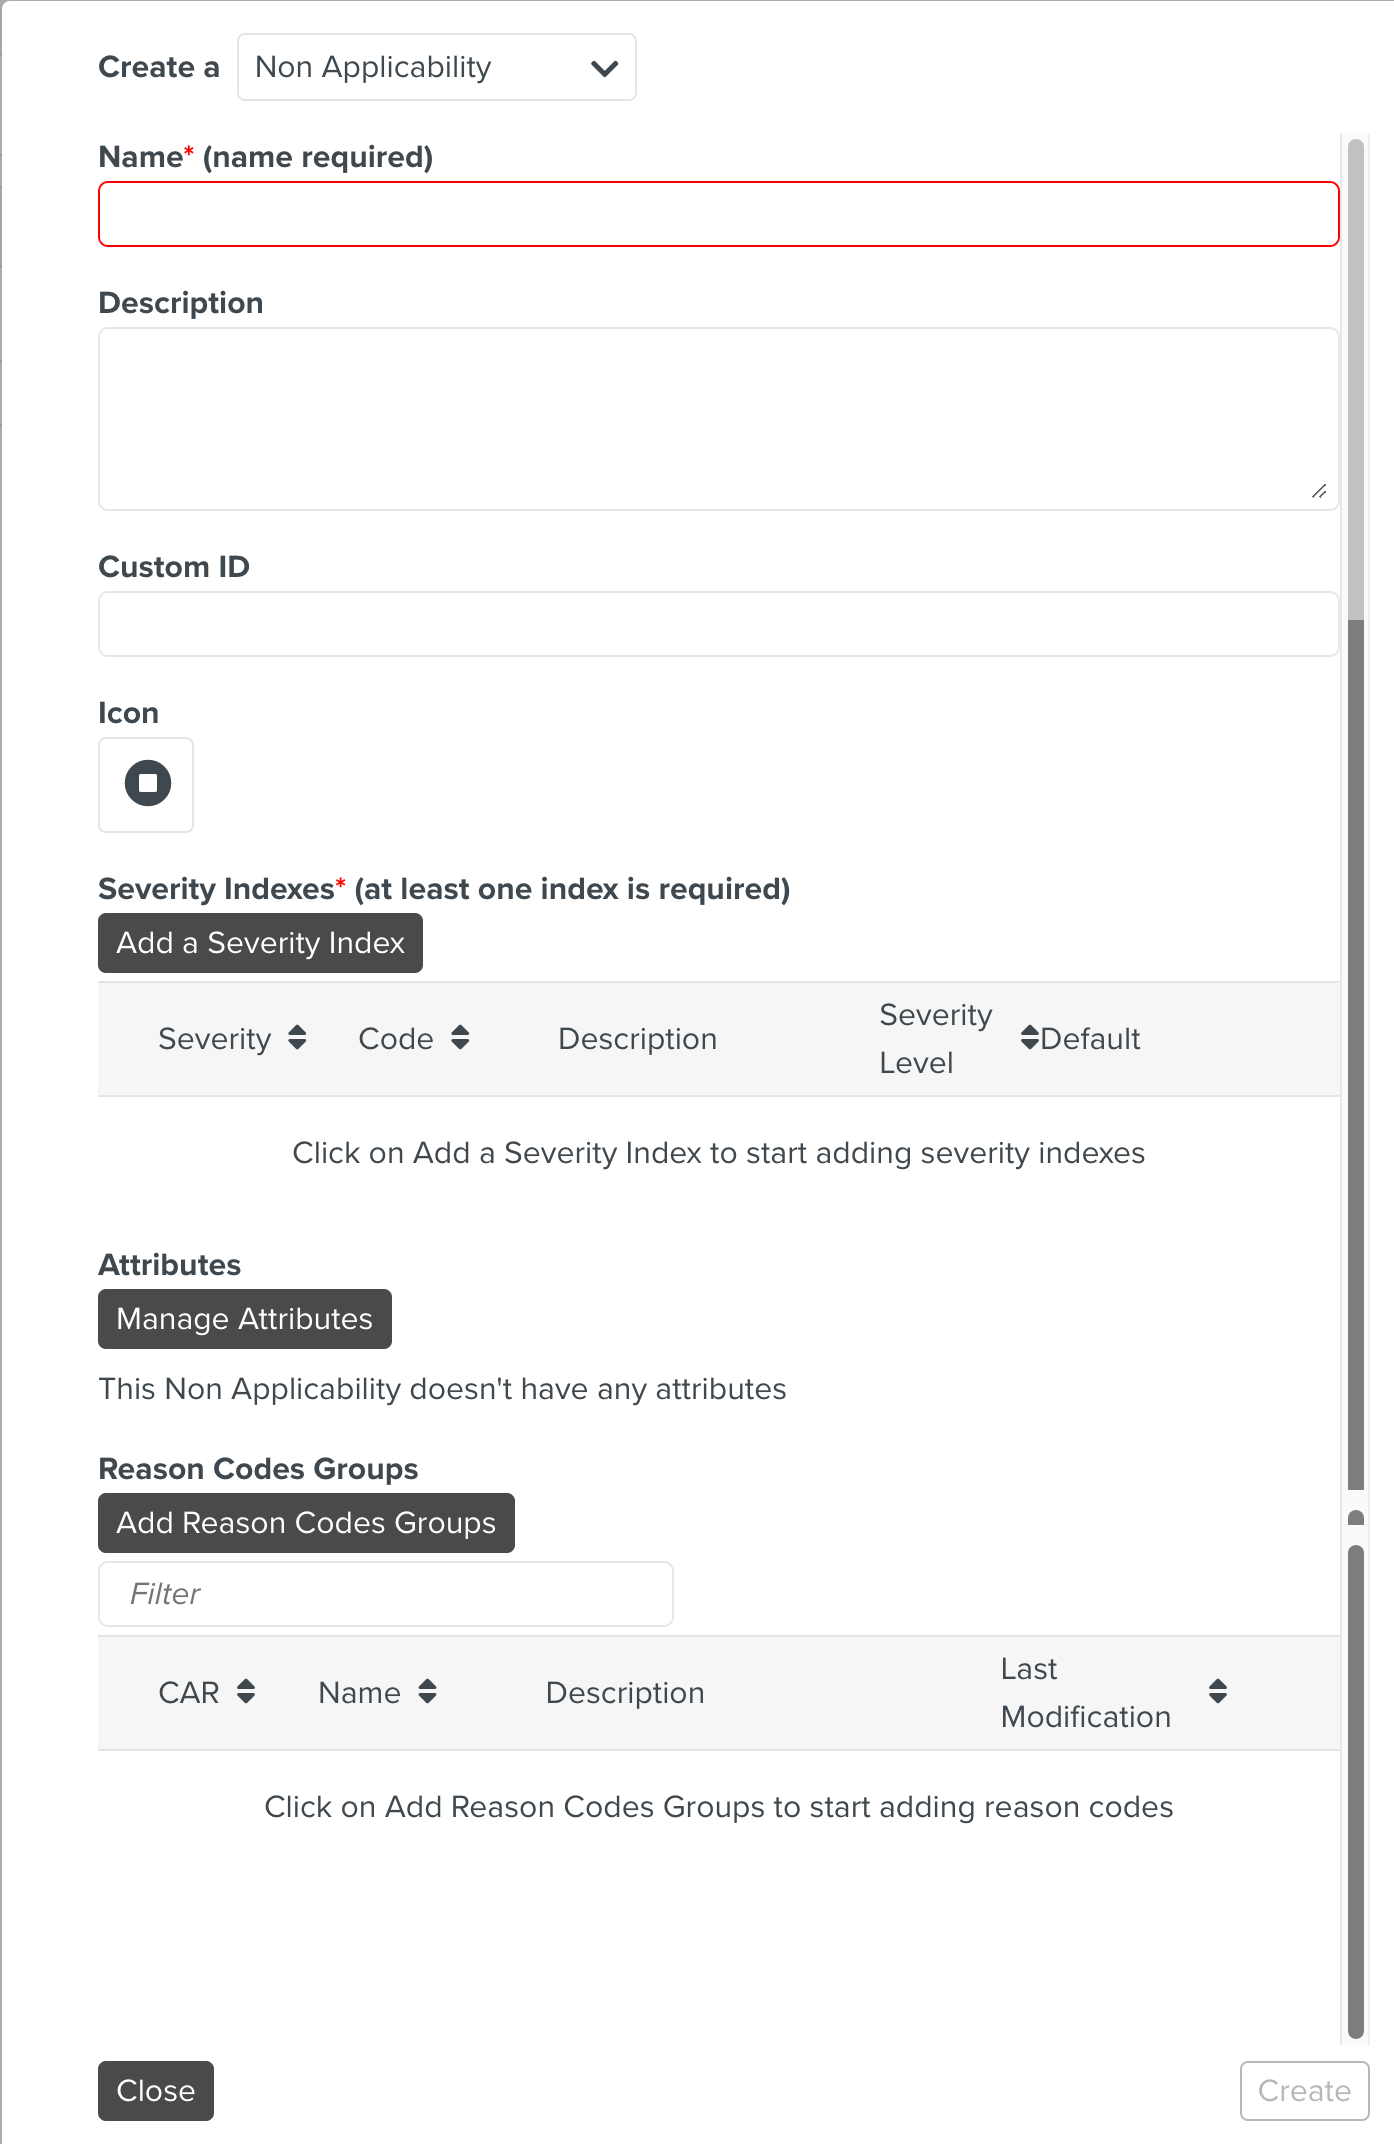Screen dimensions: 1394x2144
Task: Sort reason codes by CAR arrows
Action: [246, 1692]
